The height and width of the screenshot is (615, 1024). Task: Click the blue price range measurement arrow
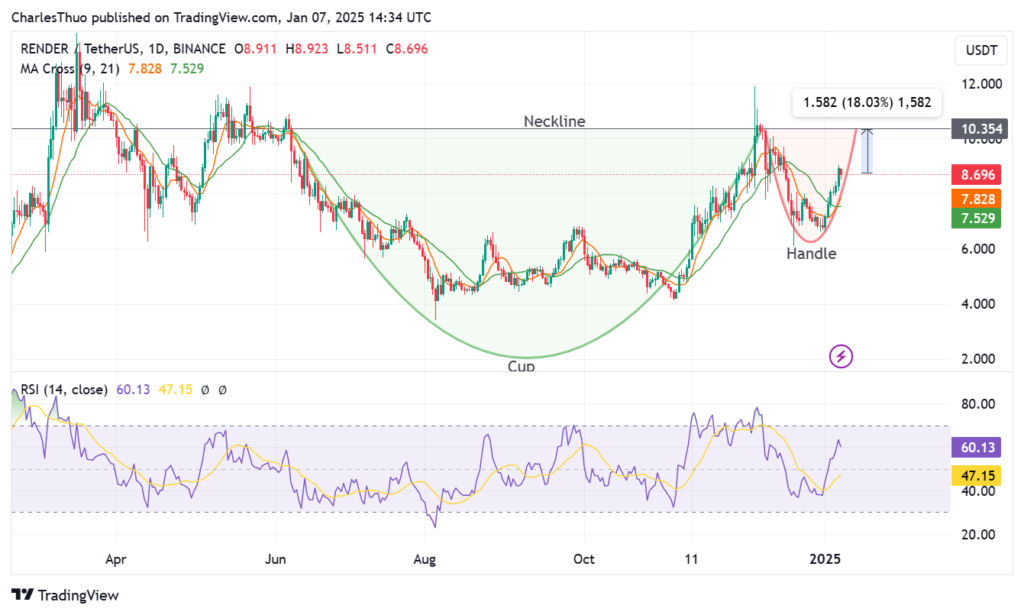click(x=868, y=151)
